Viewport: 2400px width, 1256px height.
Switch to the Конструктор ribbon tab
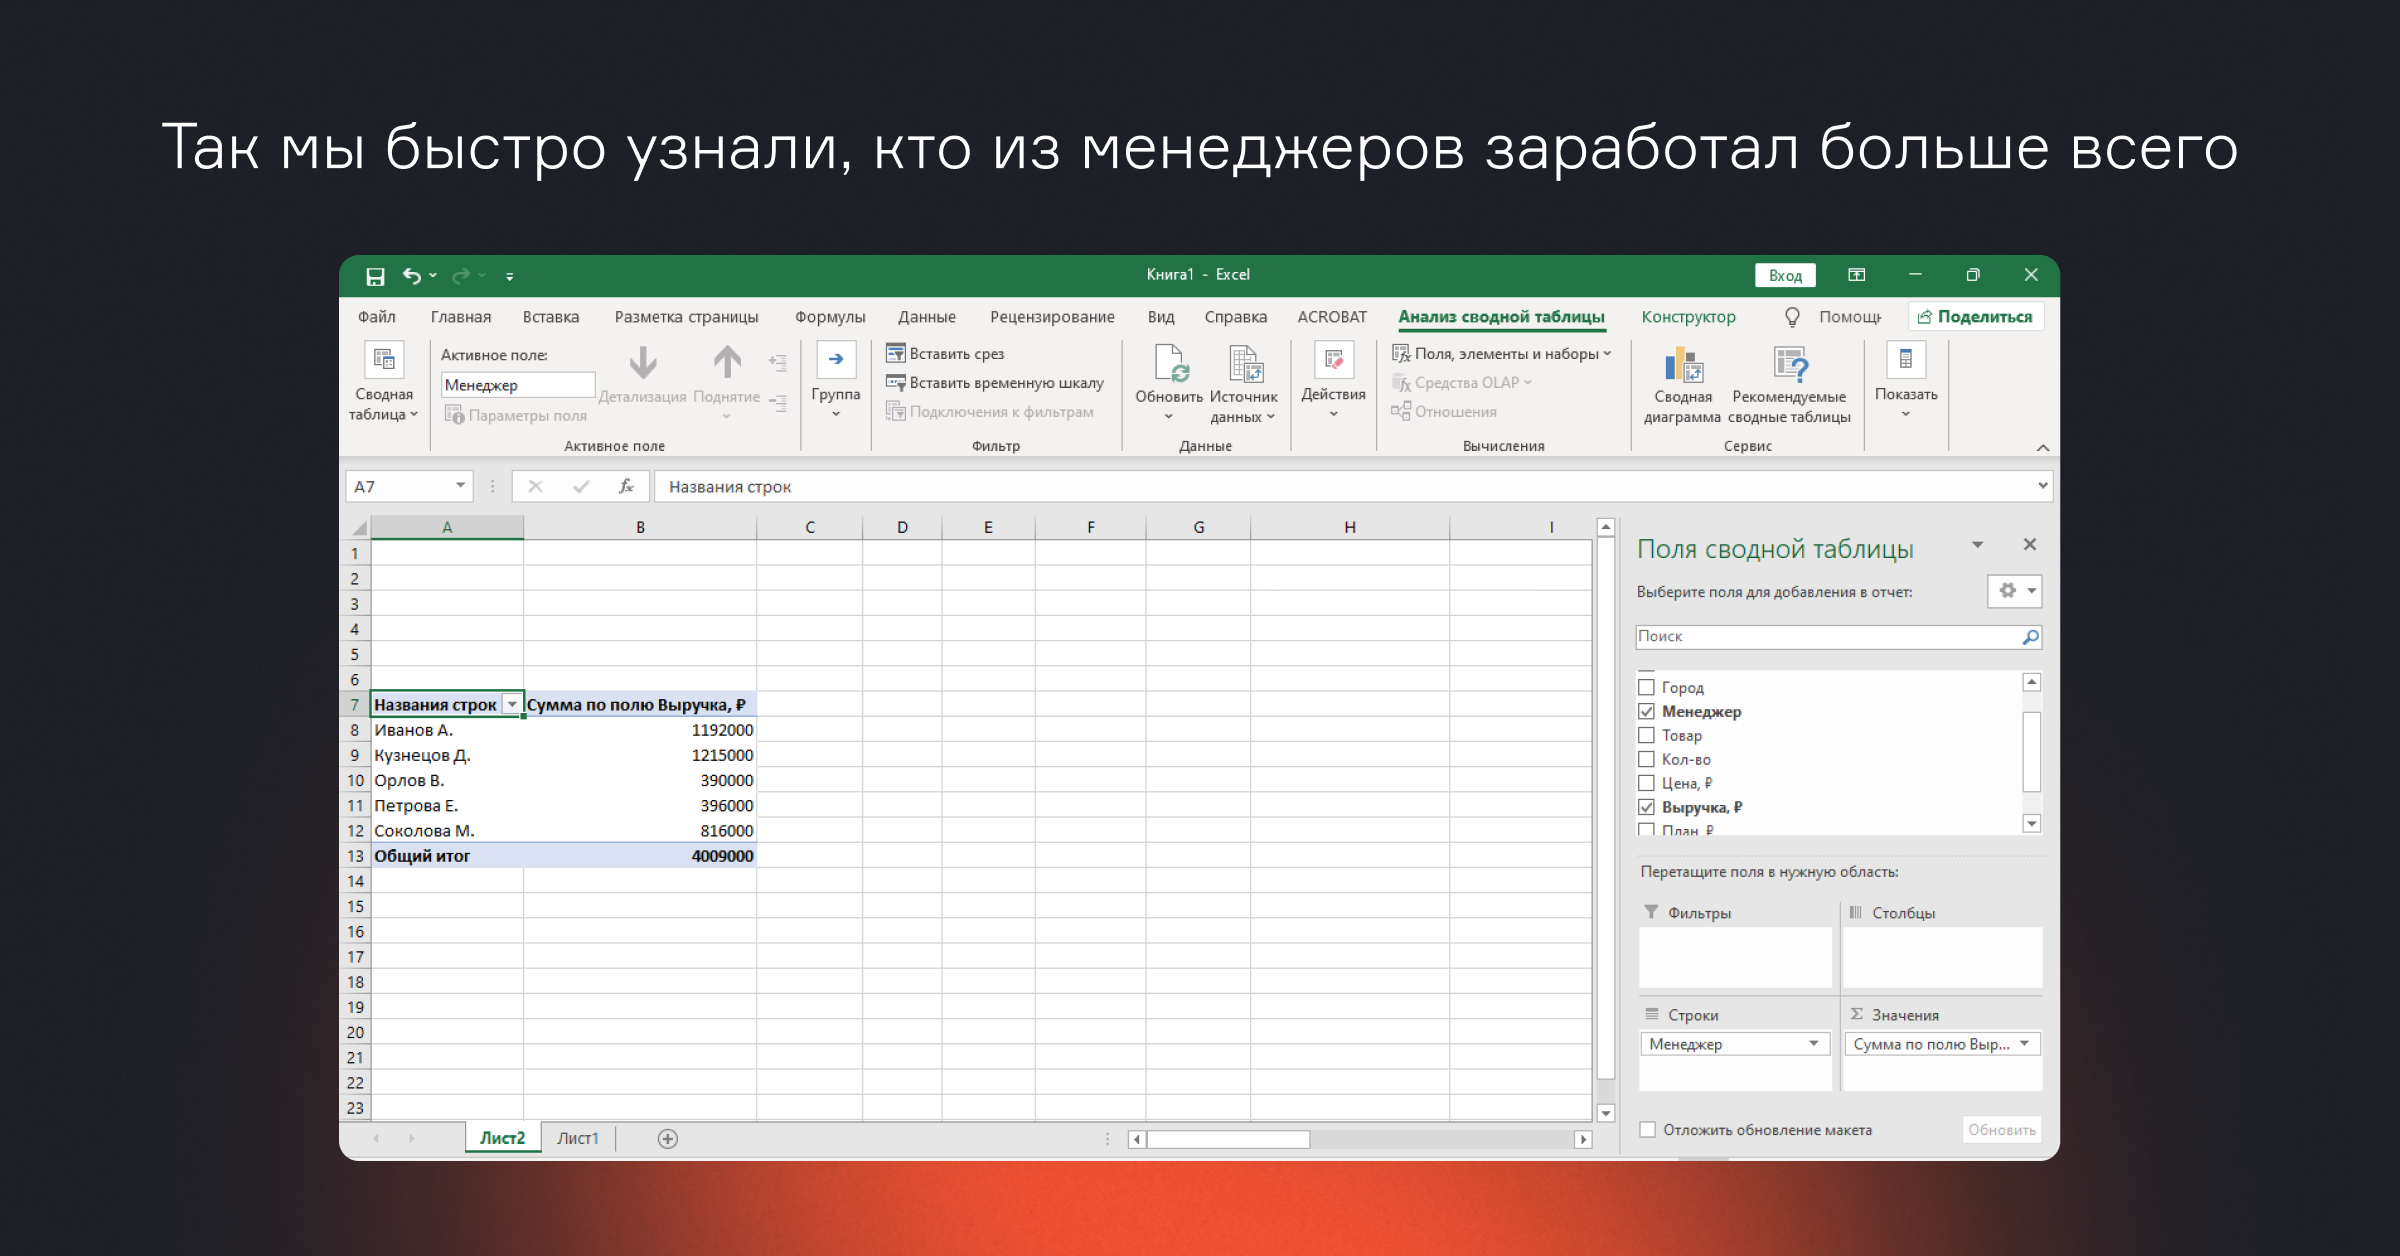pos(1688,317)
